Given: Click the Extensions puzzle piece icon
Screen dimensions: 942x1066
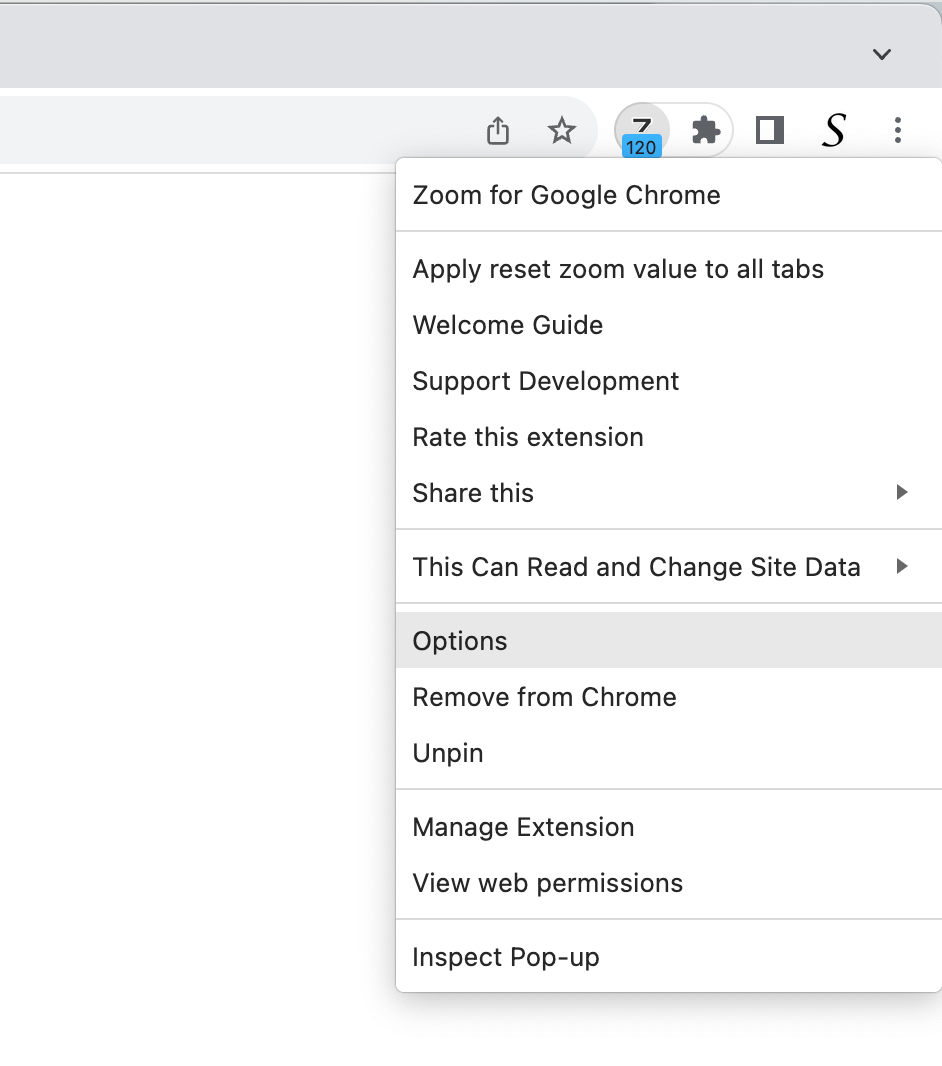Looking at the screenshot, I should pyautogui.click(x=705, y=130).
